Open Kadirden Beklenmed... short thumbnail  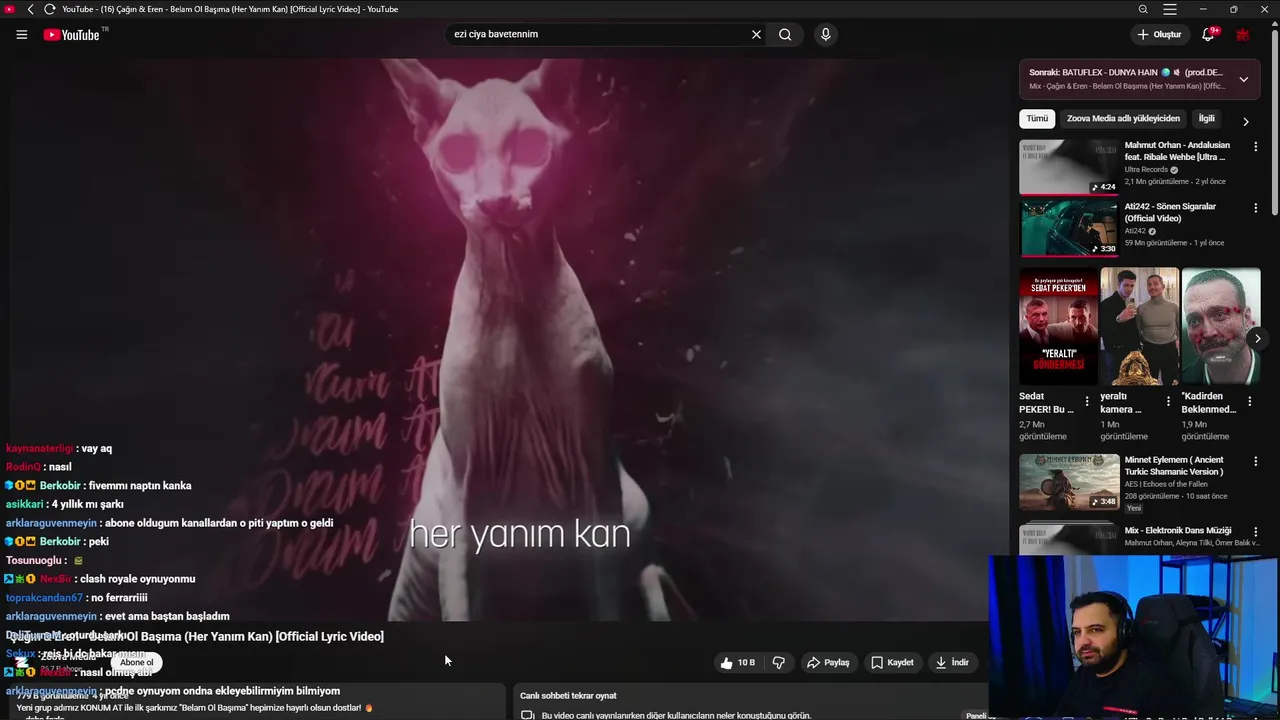1221,326
